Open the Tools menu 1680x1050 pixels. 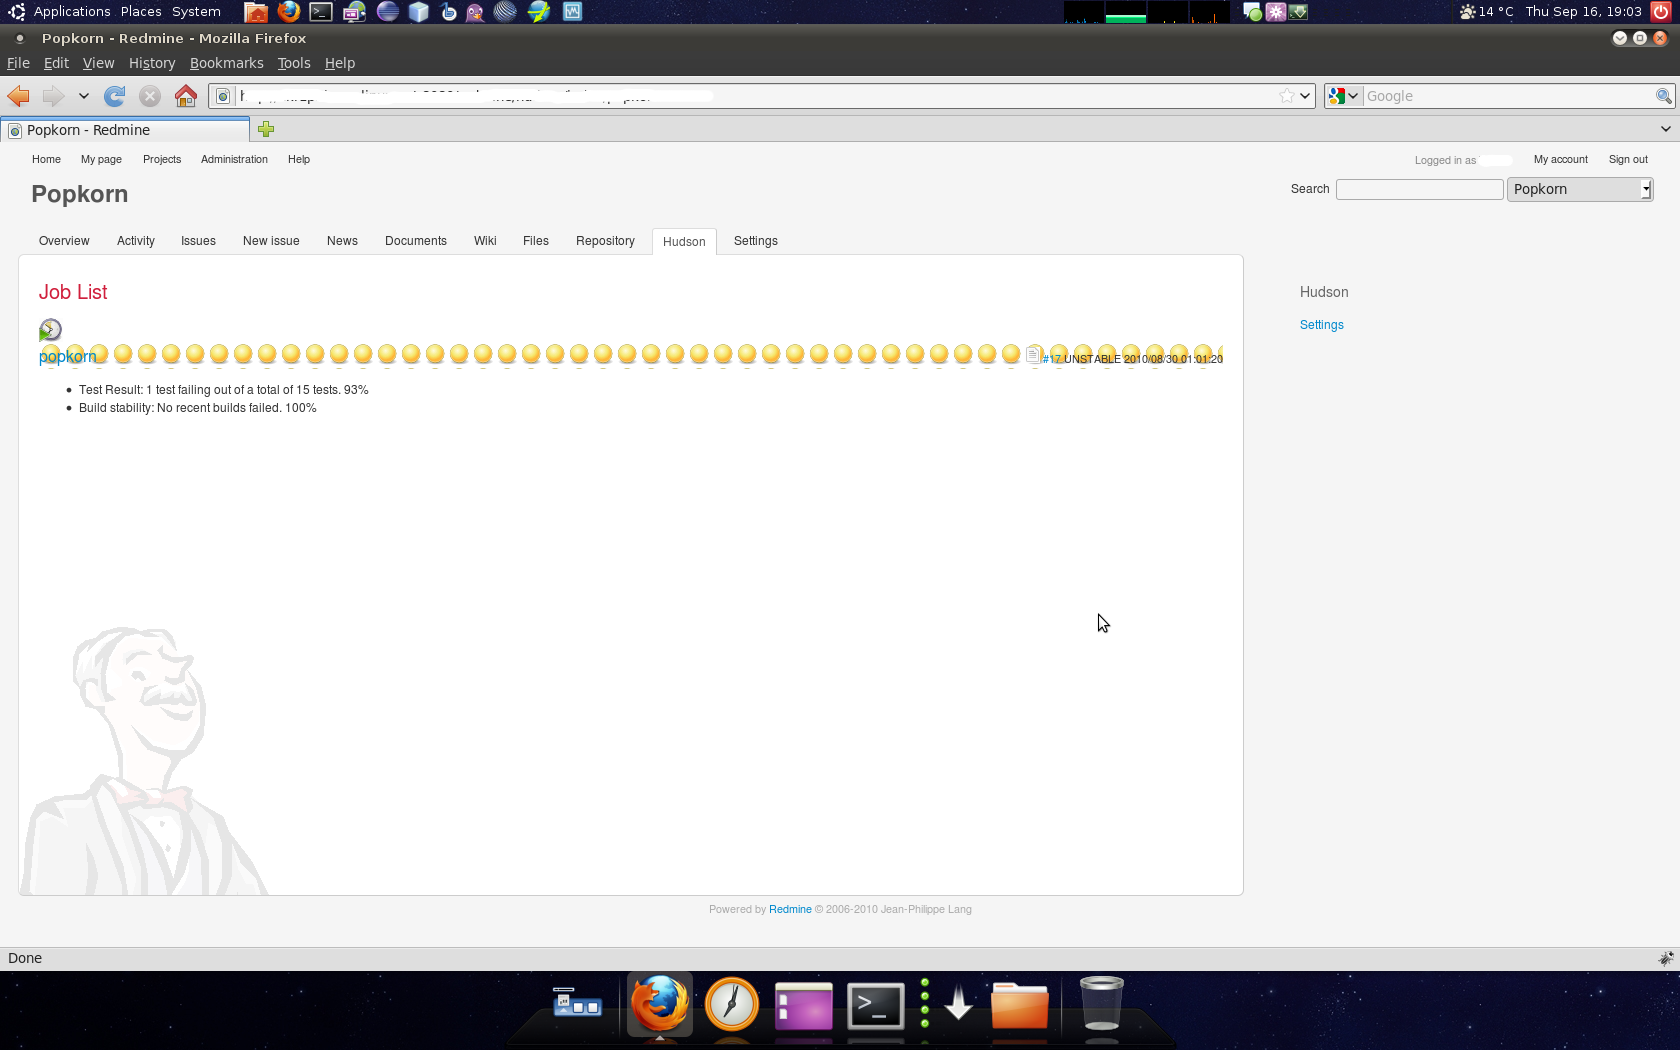click(x=294, y=63)
